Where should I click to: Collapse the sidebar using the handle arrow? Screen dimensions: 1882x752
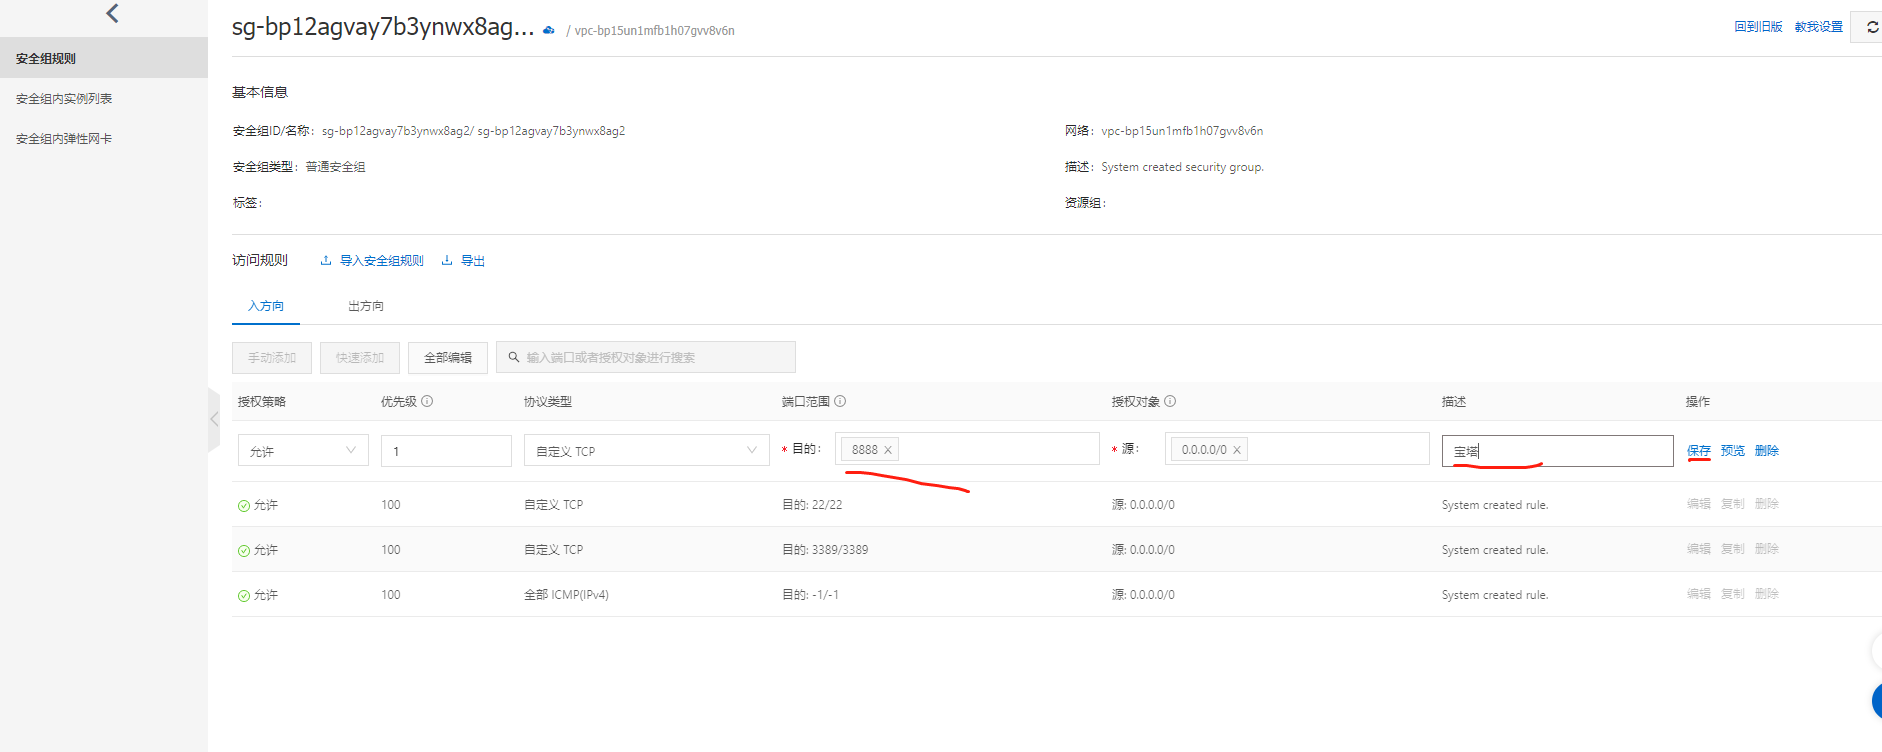[214, 419]
